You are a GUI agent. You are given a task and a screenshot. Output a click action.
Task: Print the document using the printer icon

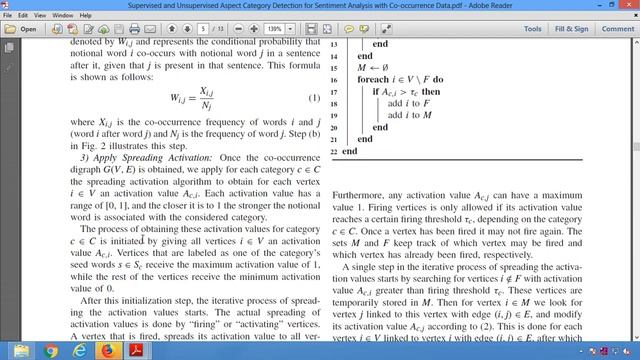click(134, 29)
